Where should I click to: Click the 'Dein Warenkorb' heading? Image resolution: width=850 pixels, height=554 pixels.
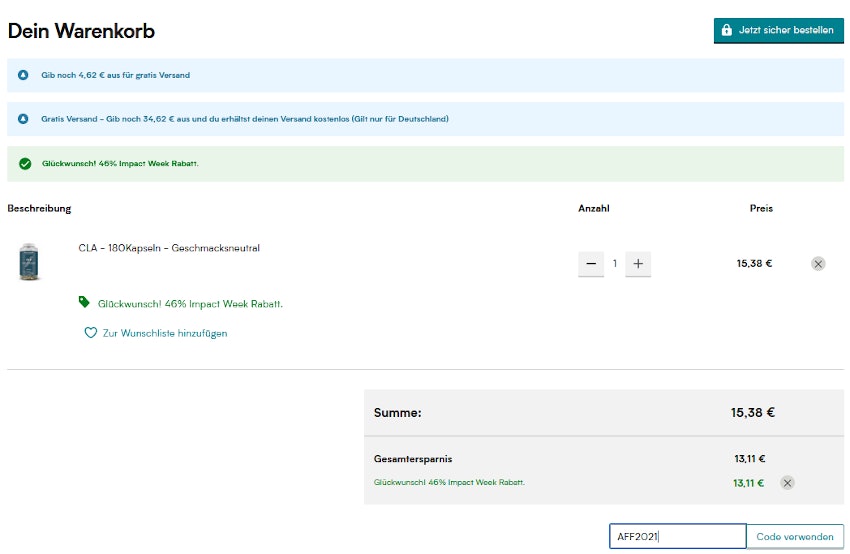coord(81,31)
